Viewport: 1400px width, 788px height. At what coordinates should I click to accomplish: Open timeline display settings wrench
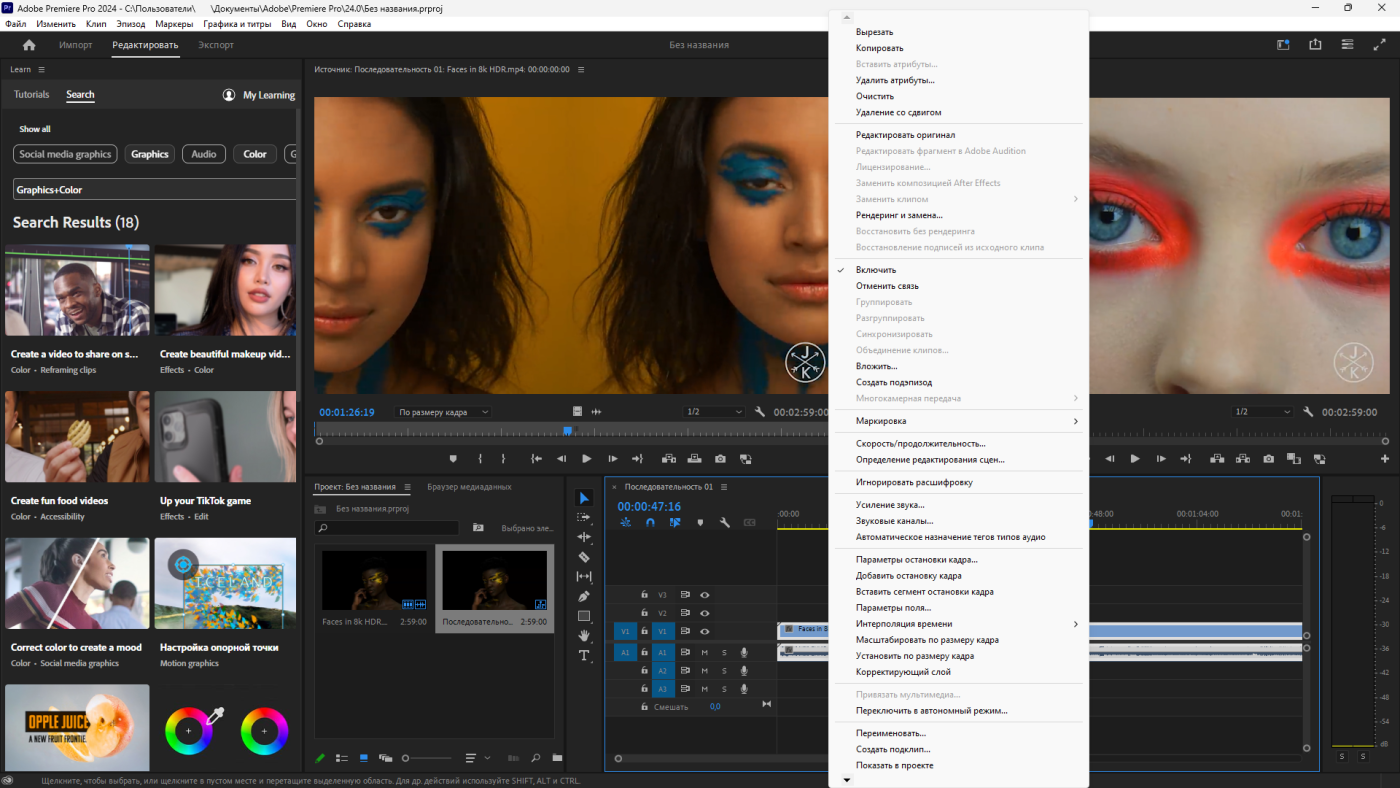coord(725,522)
